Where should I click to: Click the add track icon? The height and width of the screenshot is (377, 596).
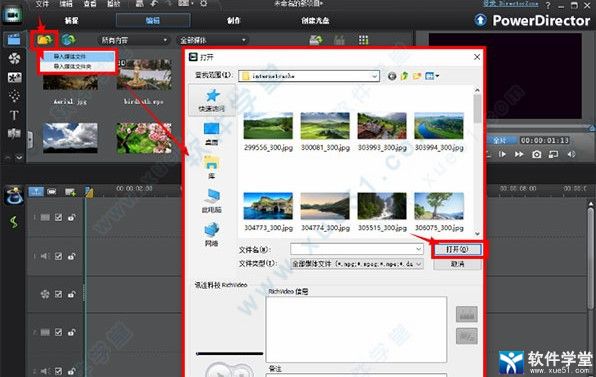click(x=70, y=192)
